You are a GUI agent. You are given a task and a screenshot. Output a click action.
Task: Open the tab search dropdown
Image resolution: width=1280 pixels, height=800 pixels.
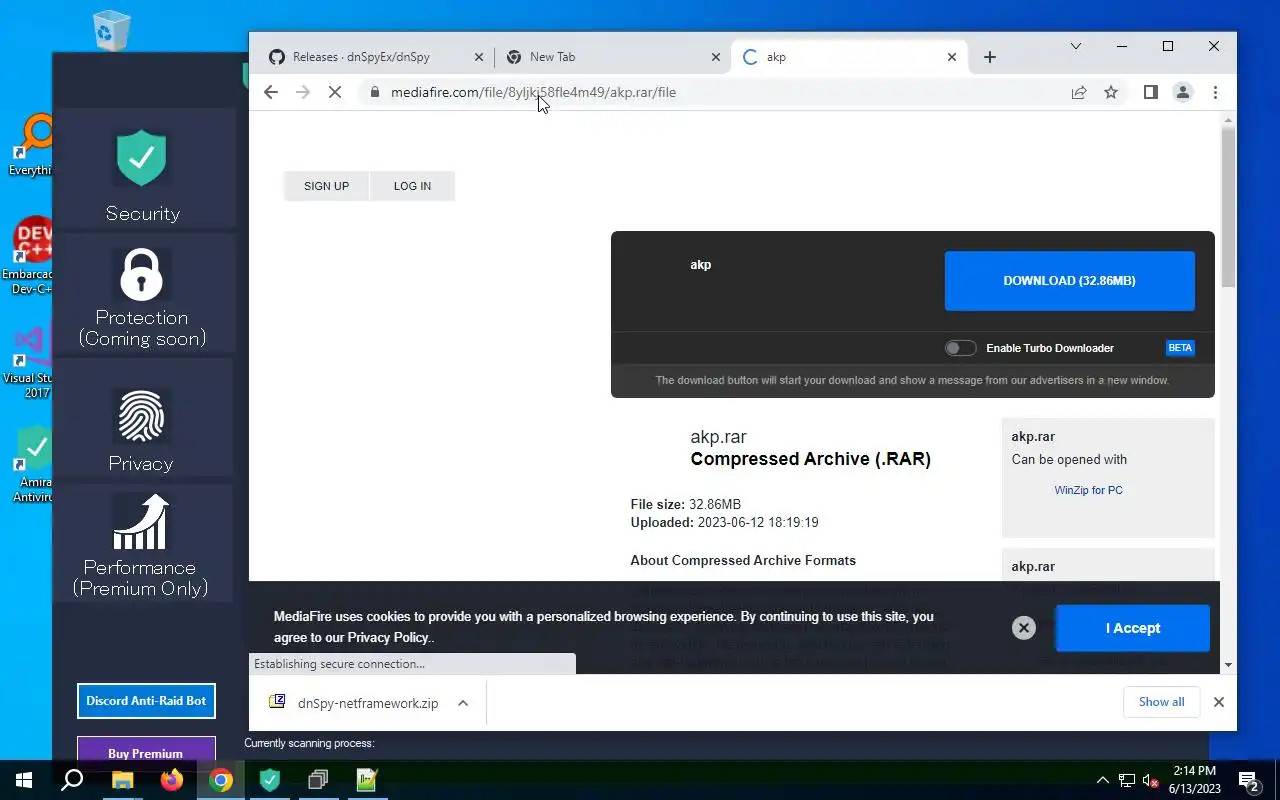click(x=1076, y=46)
